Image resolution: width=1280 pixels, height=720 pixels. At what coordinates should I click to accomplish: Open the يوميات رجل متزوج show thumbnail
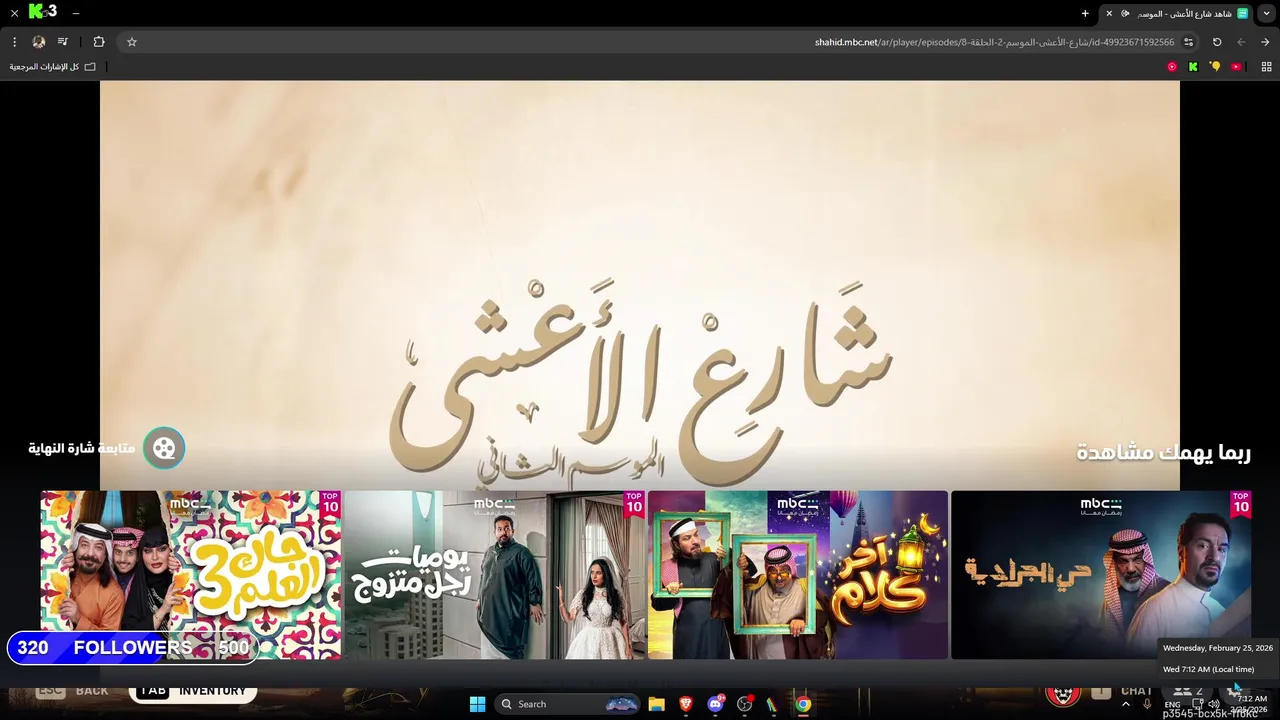494,575
